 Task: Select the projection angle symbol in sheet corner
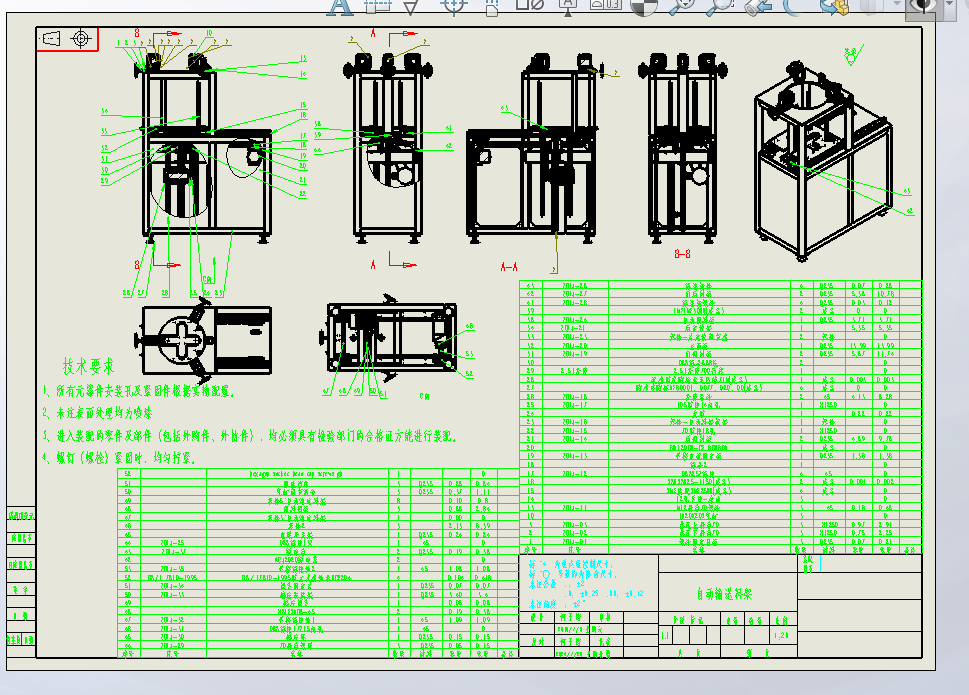(67, 39)
